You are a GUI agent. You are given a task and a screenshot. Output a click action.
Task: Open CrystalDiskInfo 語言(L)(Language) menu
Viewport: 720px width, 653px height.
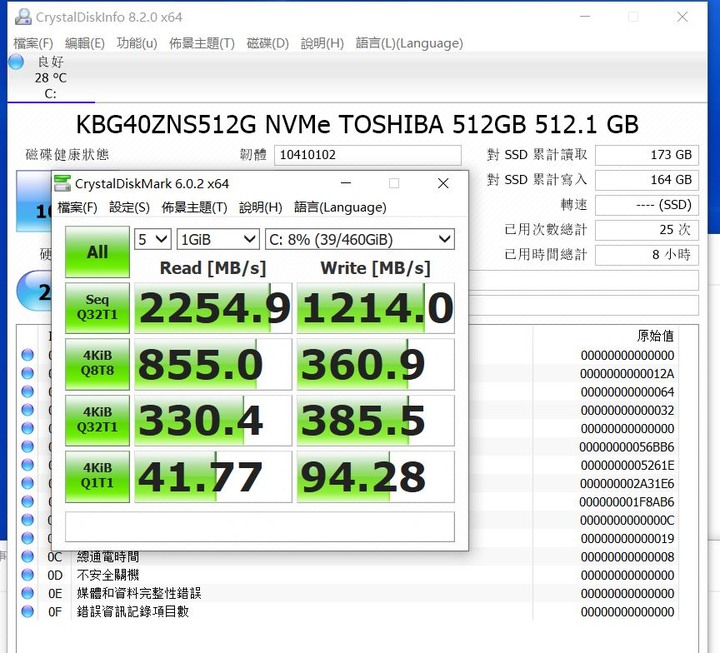tap(409, 43)
